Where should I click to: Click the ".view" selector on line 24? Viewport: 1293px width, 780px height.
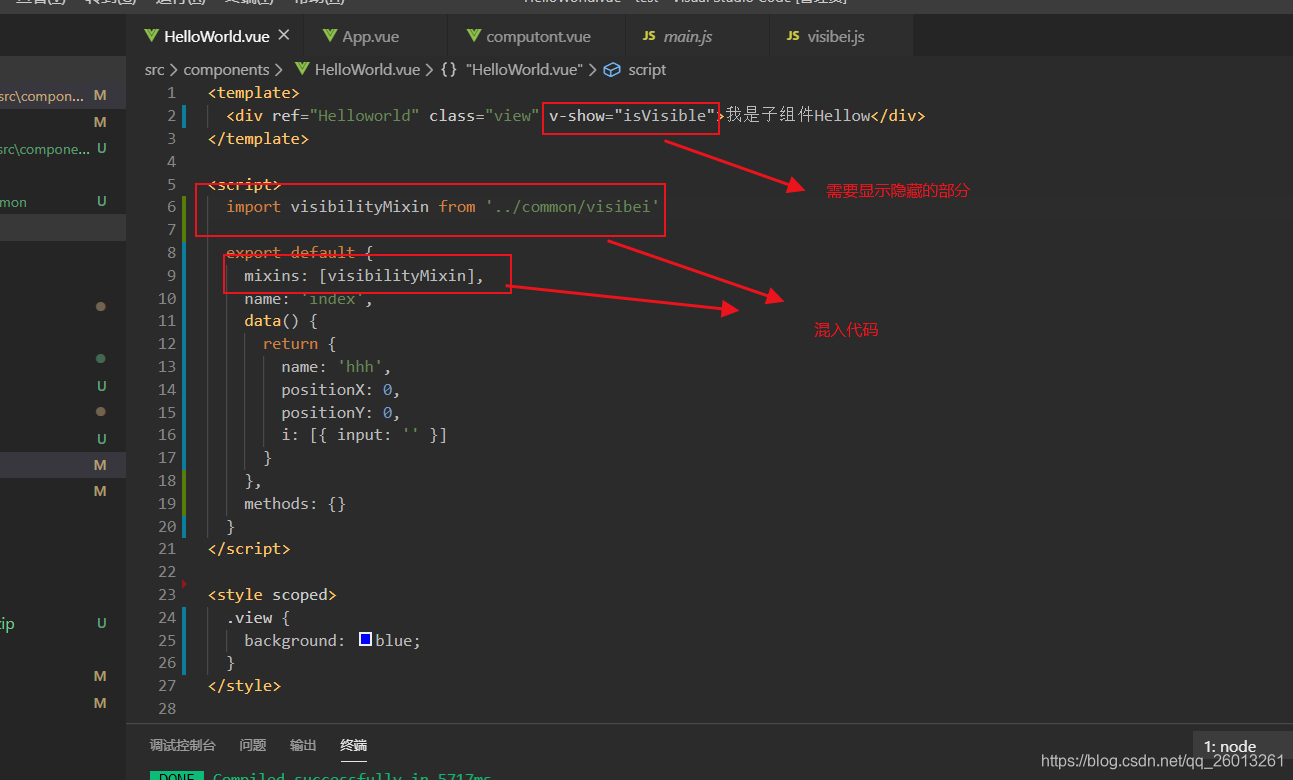249,618
